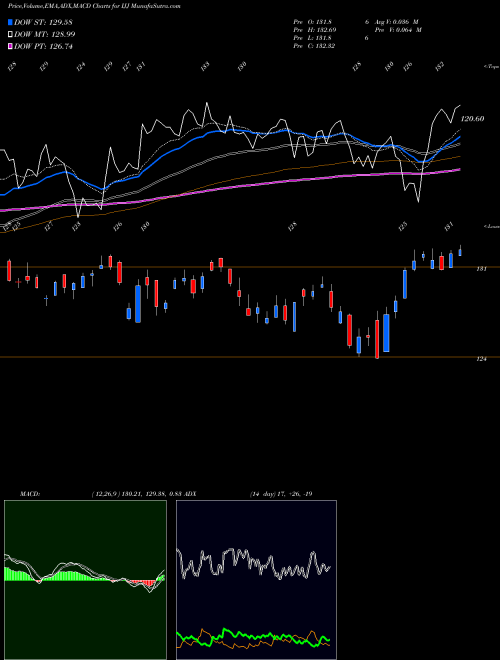The image size is (500, 660).
Task: Click the MACD values '(12,26,9) 130.21, 129.38, 0.83'
Action: point(136,494)
